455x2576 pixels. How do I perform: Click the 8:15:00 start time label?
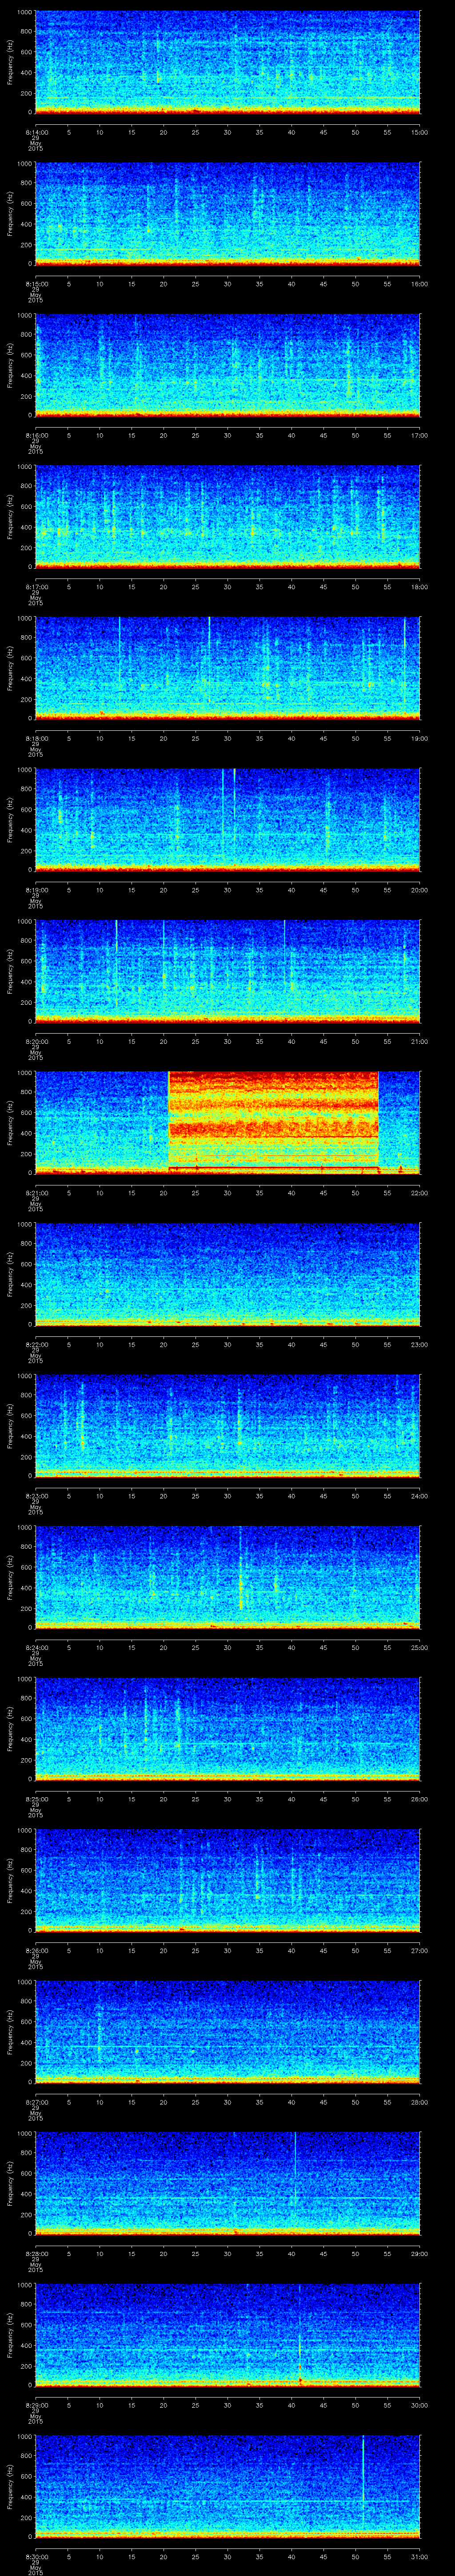(36, 284)
